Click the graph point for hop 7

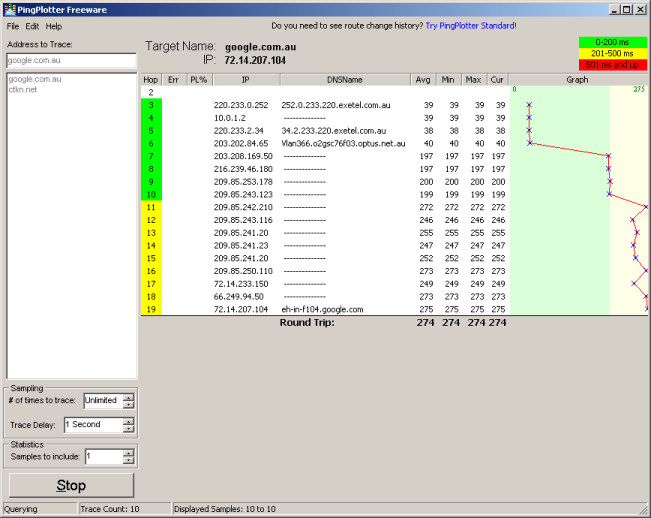pyautogui.click(x=608, y=156)
